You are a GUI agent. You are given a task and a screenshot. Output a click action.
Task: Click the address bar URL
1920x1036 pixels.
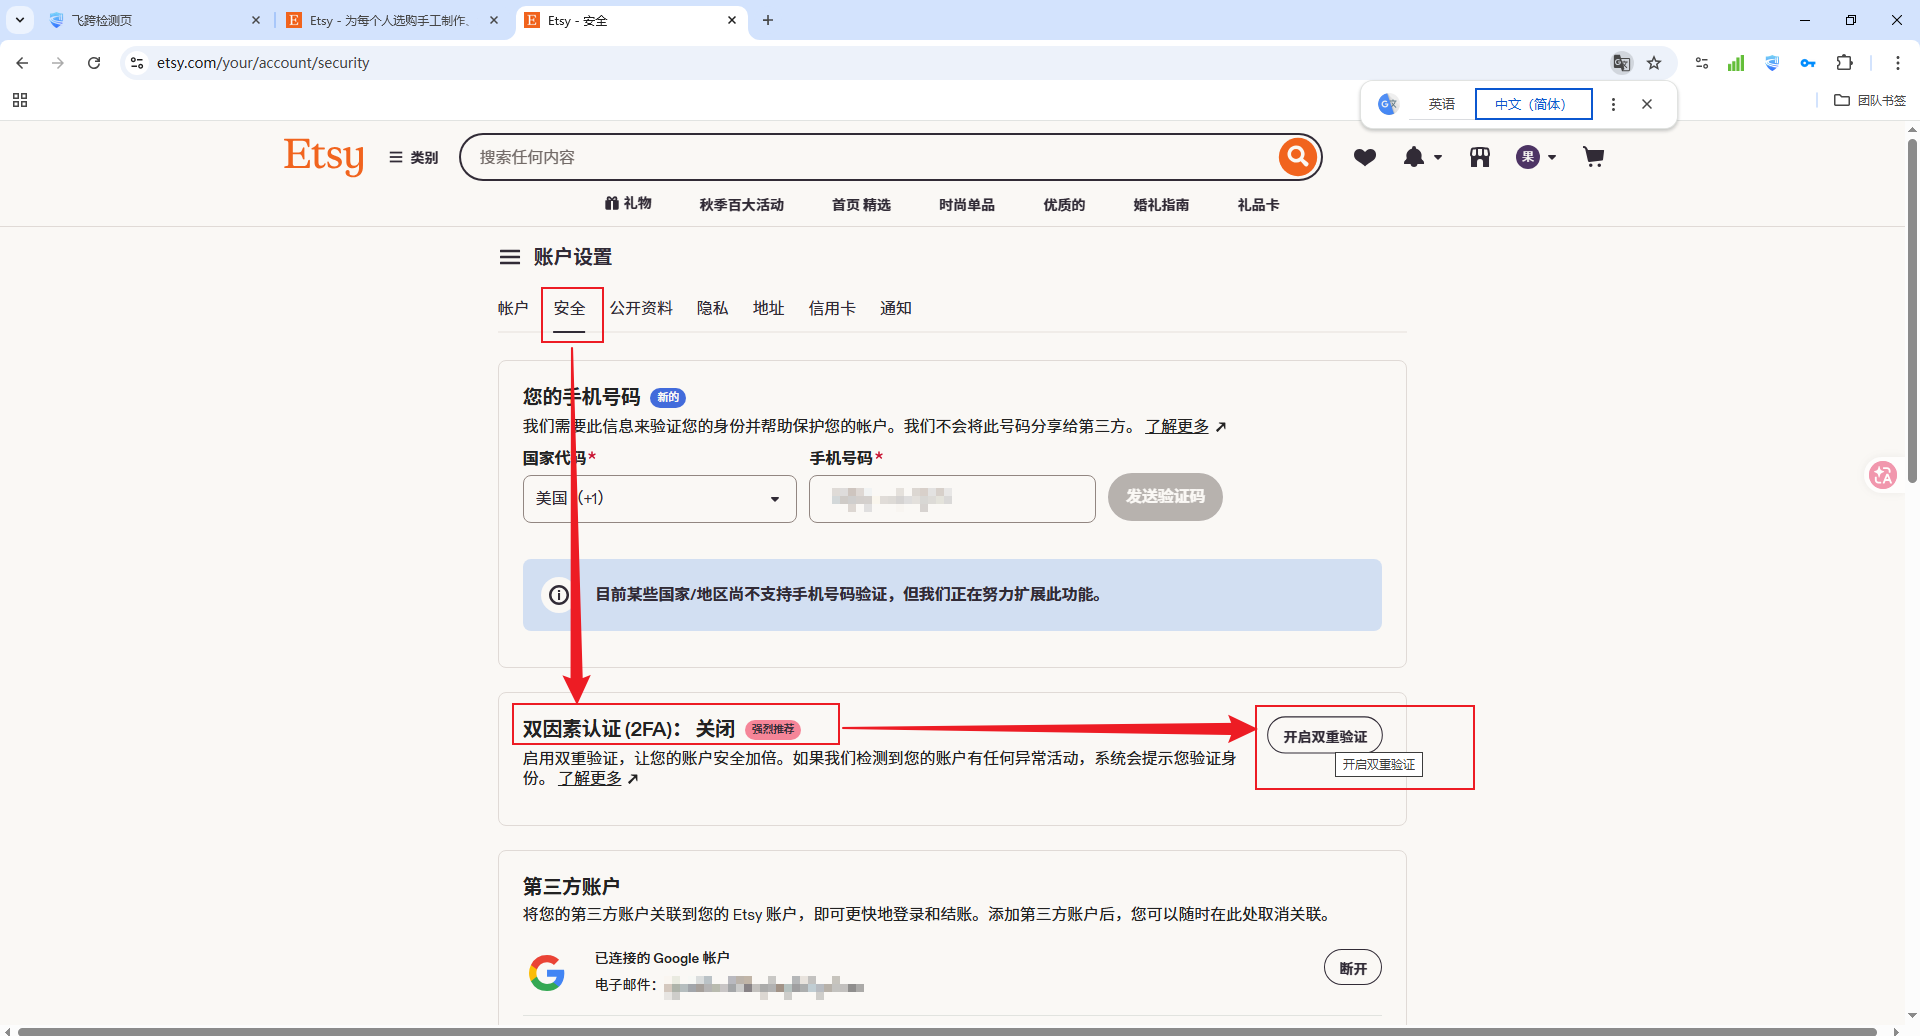[263, 63]
